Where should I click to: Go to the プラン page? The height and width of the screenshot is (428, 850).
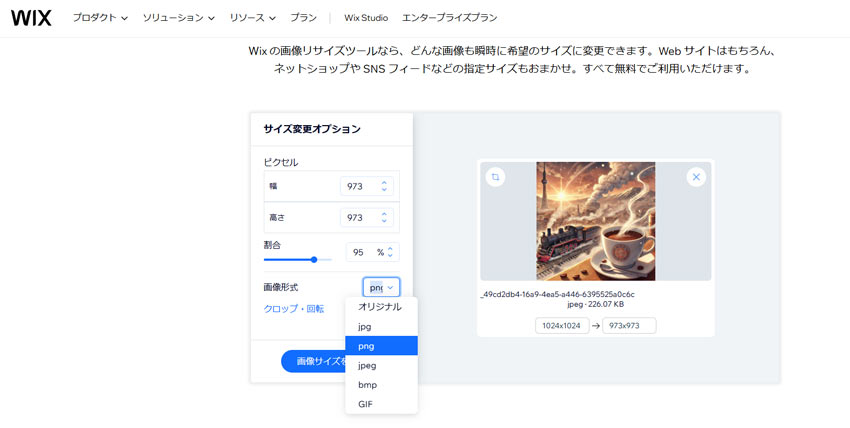[x=303, y=18]
